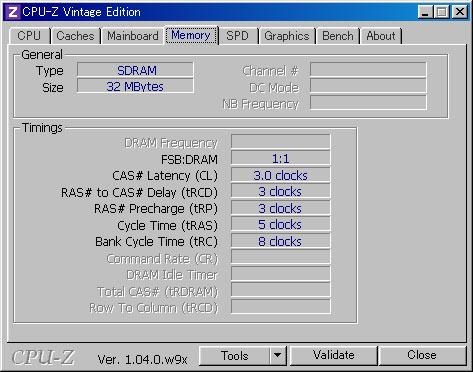Click the Validate button
Image resolution: width=473 pixels, height=372 pixels.
(334, 356)
